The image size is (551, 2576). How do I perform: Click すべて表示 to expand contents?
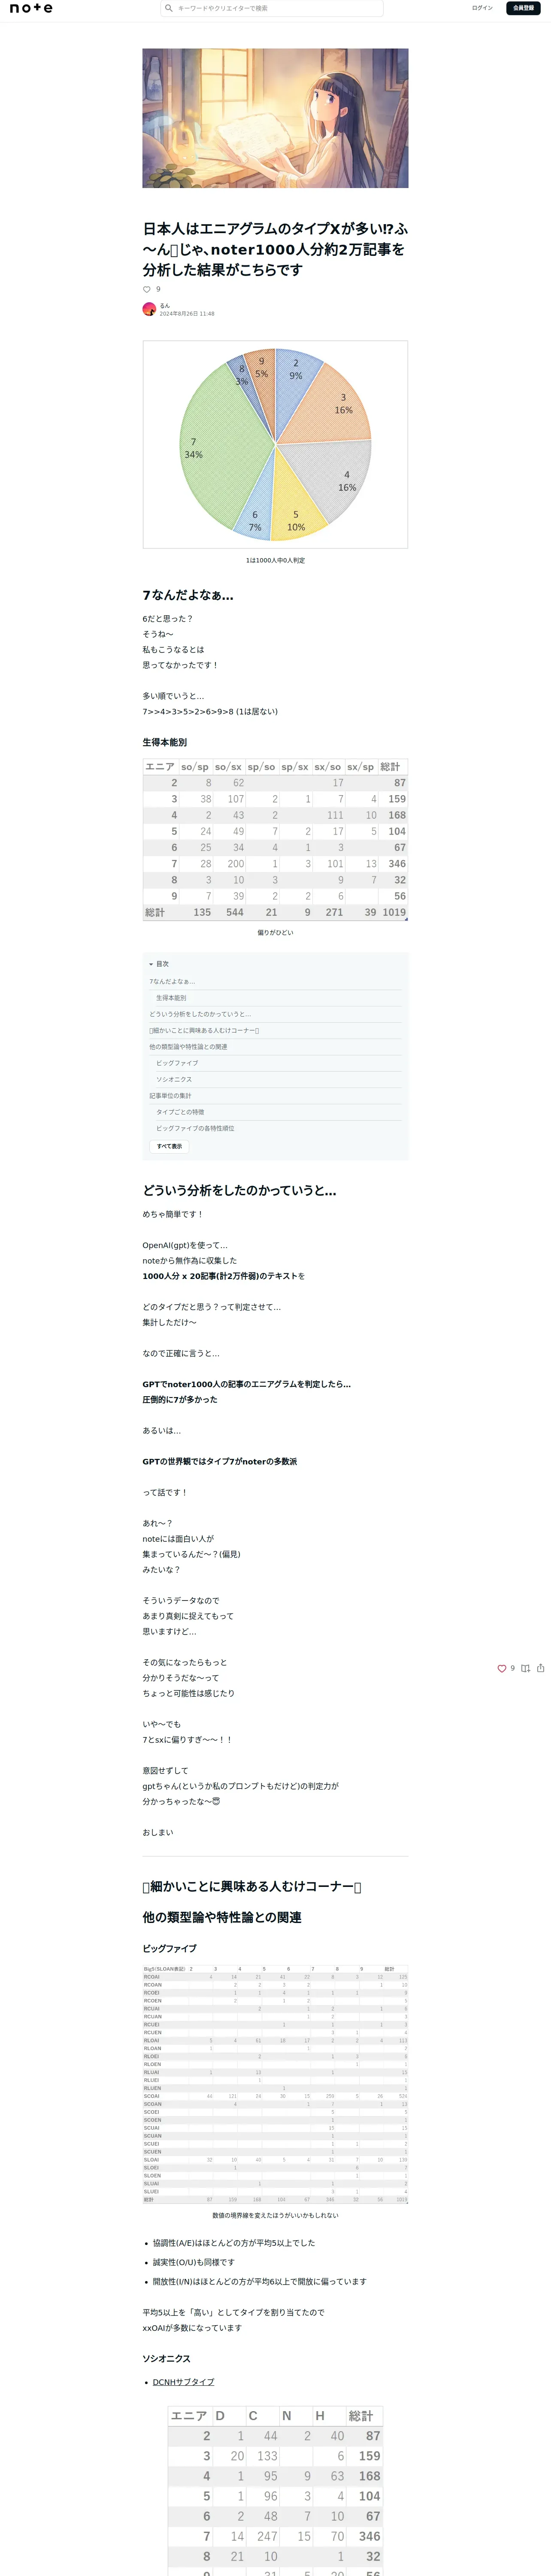pyautogui.click(x=169, y=1146)
